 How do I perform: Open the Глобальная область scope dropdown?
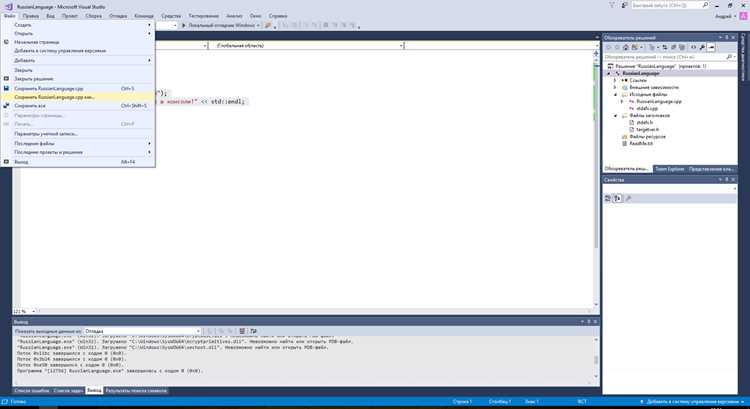click(x=307, y=45)
